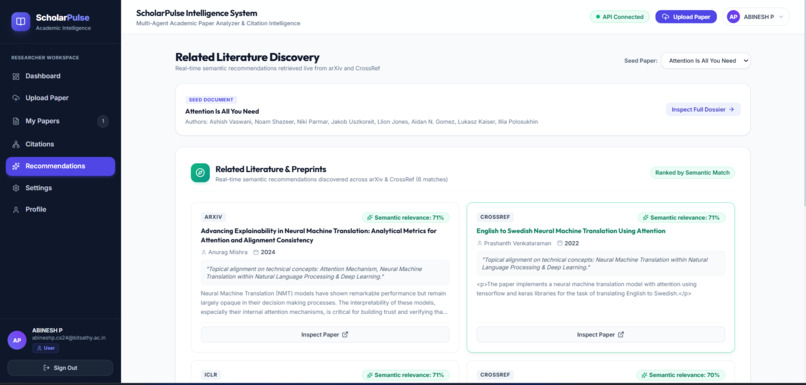Click the sidebar AP avatar circle
806x385 pixels.
17,340
